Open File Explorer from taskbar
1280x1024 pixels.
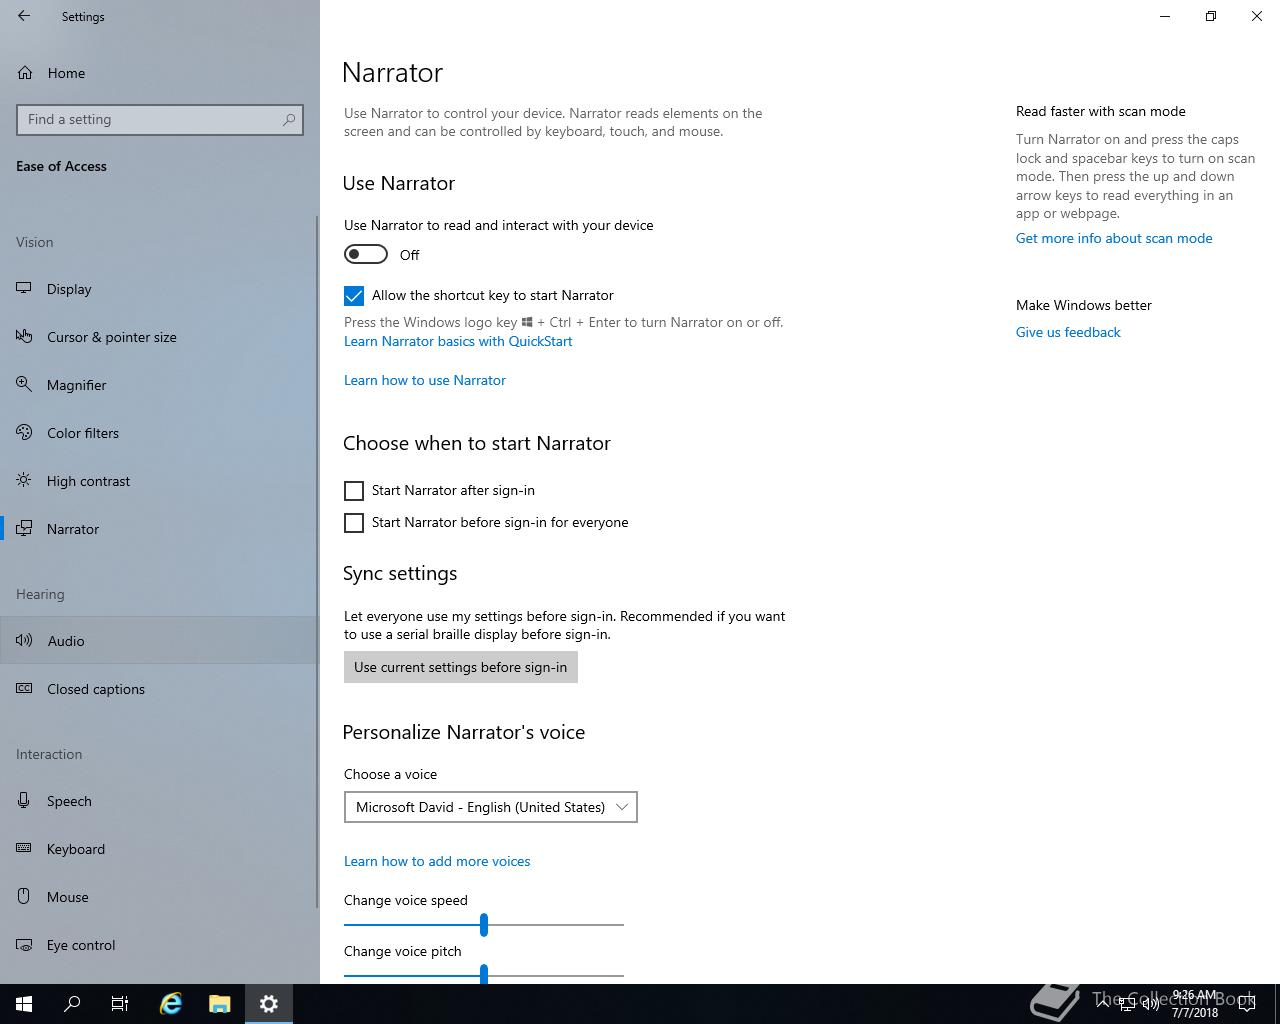[220, 1004]
